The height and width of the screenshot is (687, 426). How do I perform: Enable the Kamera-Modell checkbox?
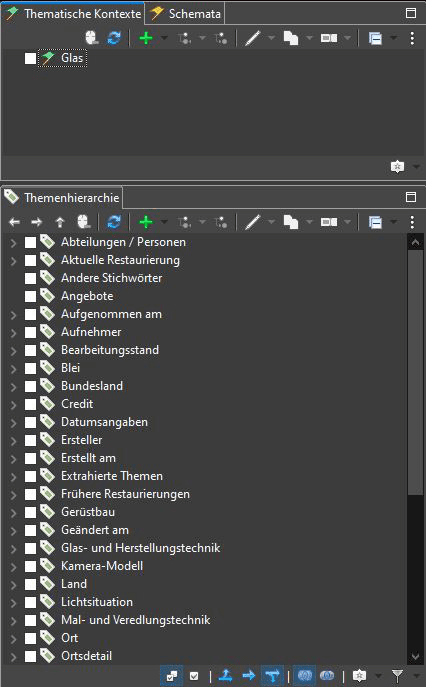[30, 566]
